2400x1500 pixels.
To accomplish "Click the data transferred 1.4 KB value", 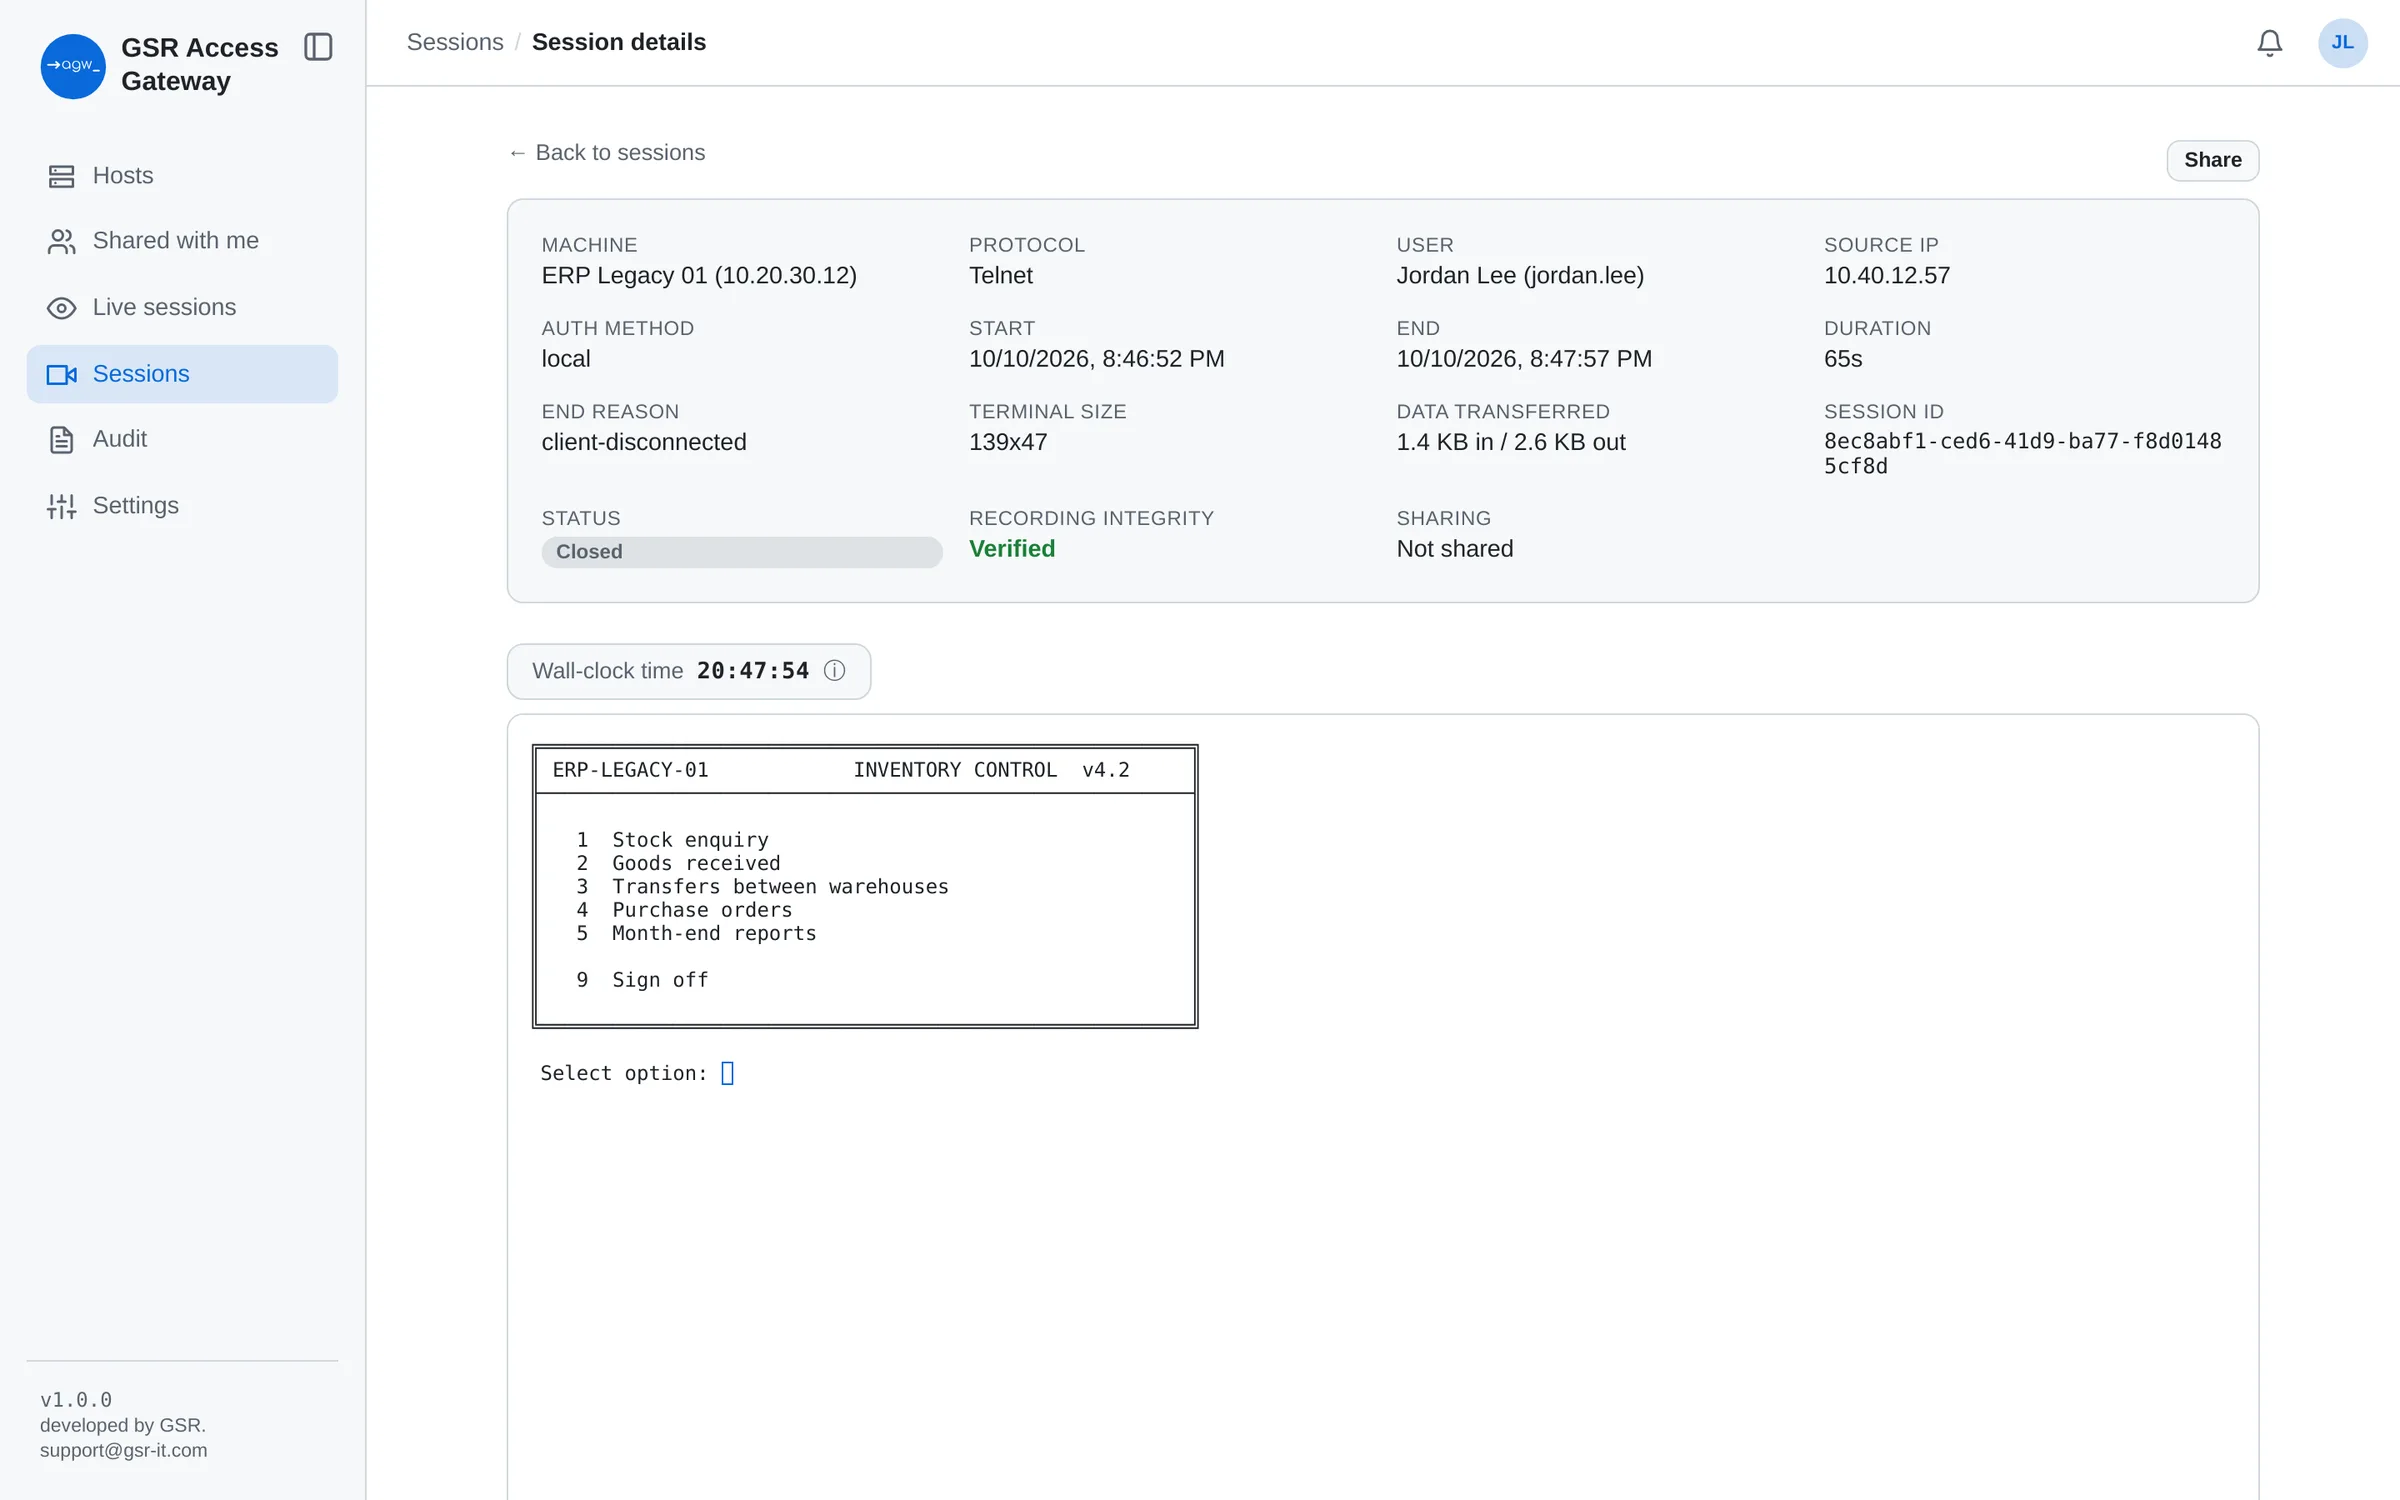I will pyautogui.click(x=1511, y=442).
